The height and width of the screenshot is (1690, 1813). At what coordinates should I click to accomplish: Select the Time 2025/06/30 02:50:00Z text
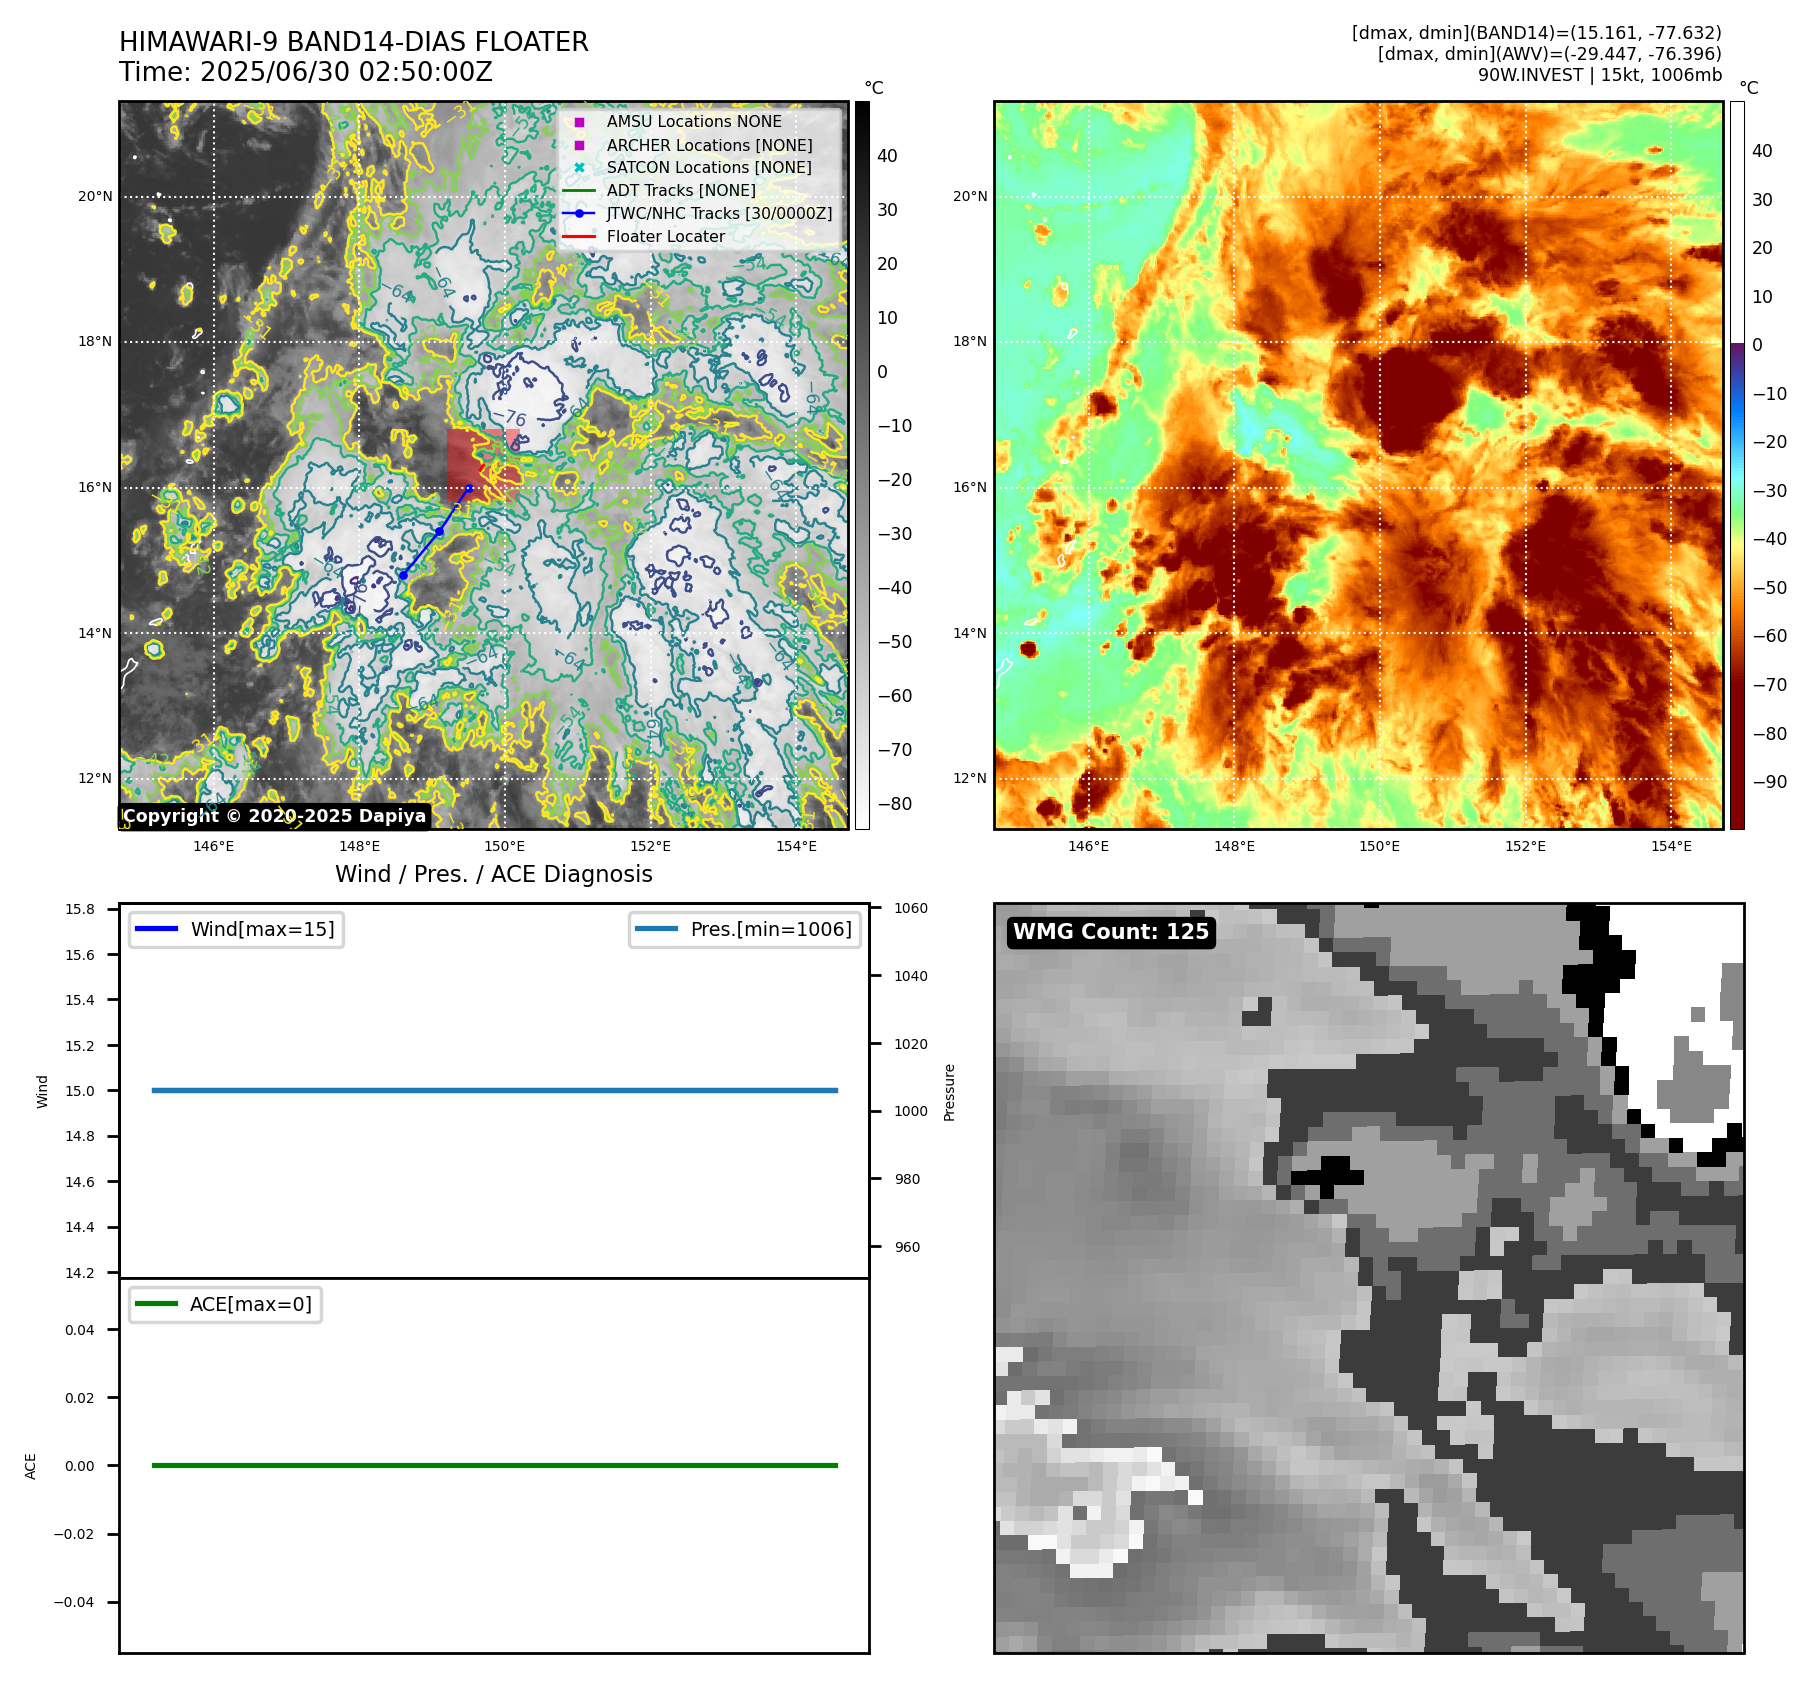306,72
